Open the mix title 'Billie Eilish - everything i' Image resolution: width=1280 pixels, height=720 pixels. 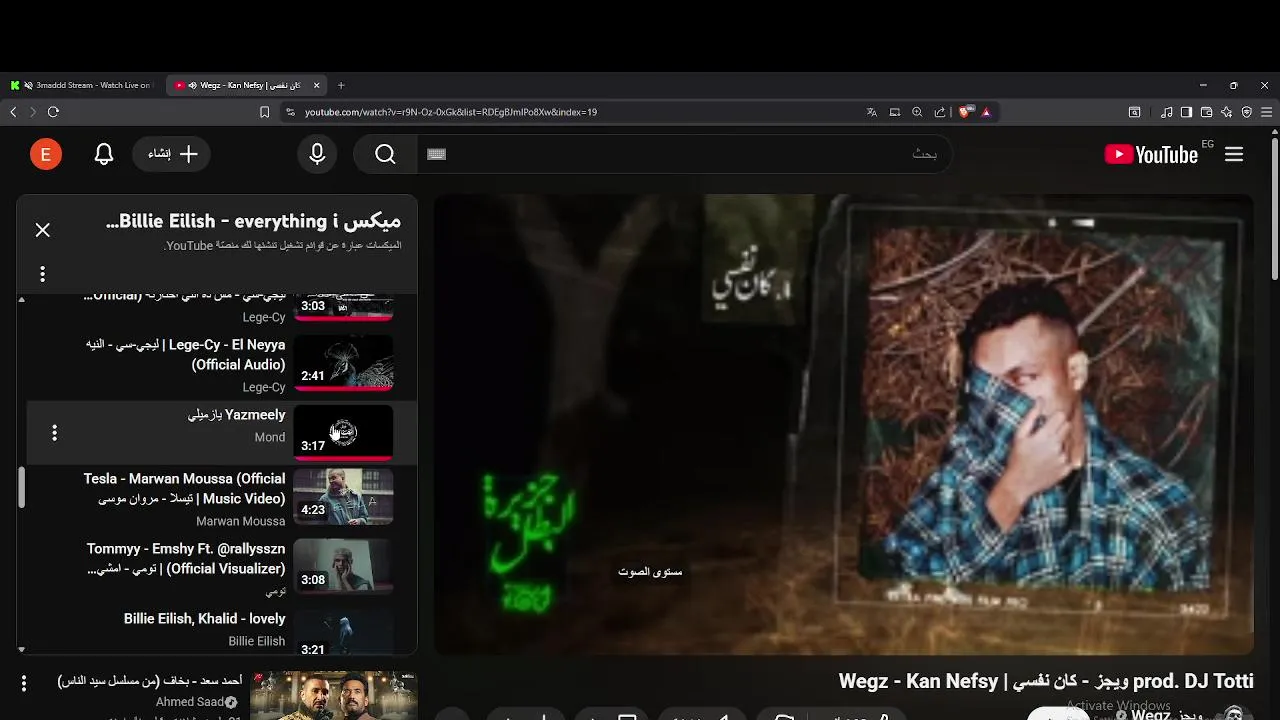(253, 221)
